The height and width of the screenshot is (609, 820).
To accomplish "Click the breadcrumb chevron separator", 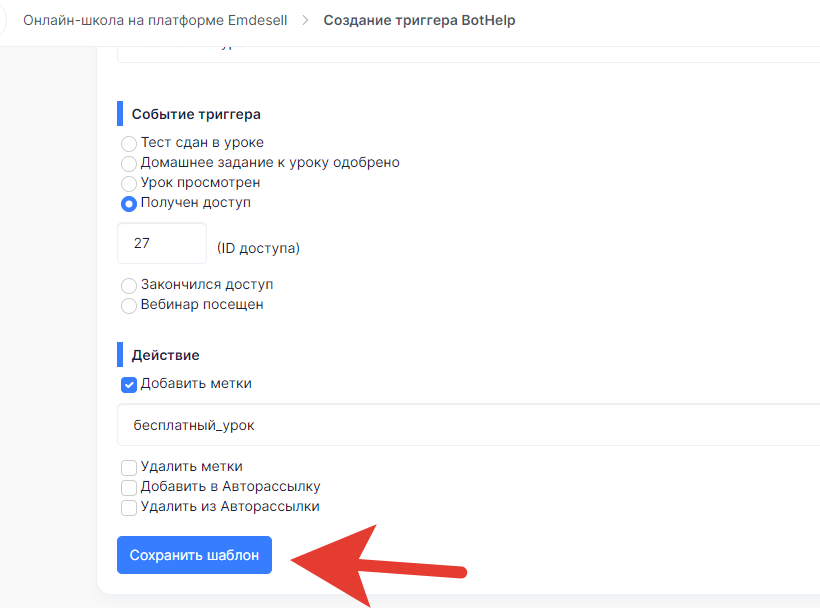I will click(x=305, y=20).
